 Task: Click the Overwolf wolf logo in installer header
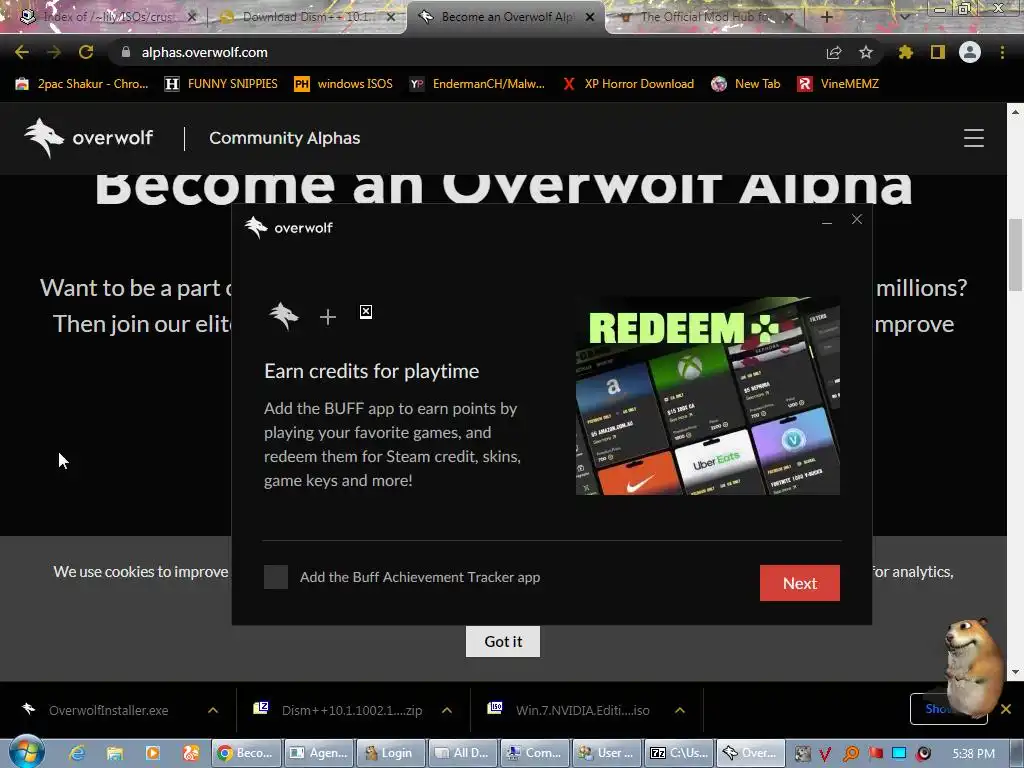[x=256, y=227]
